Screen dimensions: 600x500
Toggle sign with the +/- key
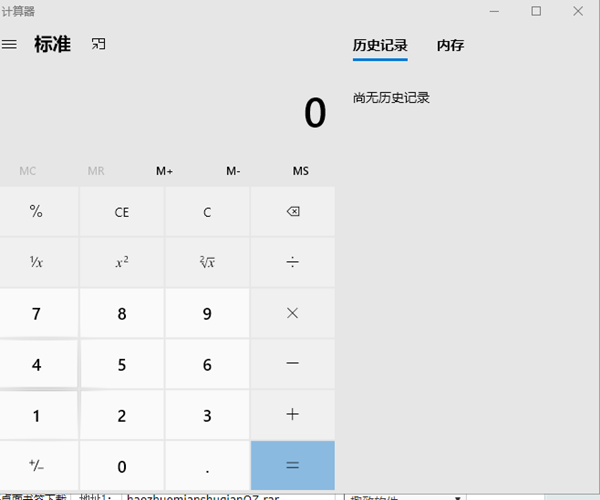coord(37,466)
